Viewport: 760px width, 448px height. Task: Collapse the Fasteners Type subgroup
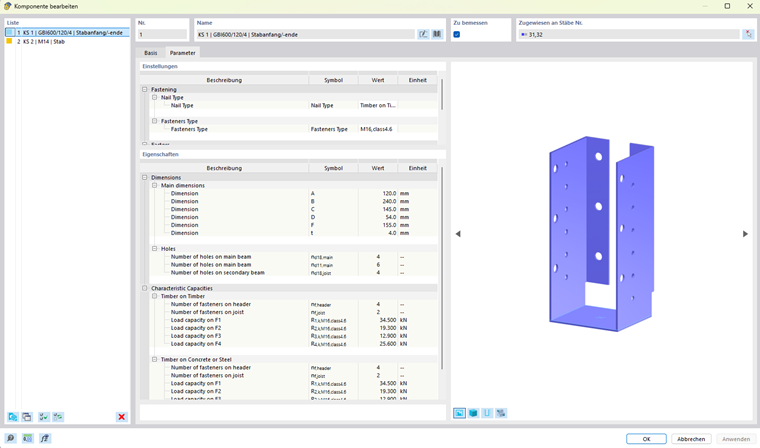pos(155,121)
